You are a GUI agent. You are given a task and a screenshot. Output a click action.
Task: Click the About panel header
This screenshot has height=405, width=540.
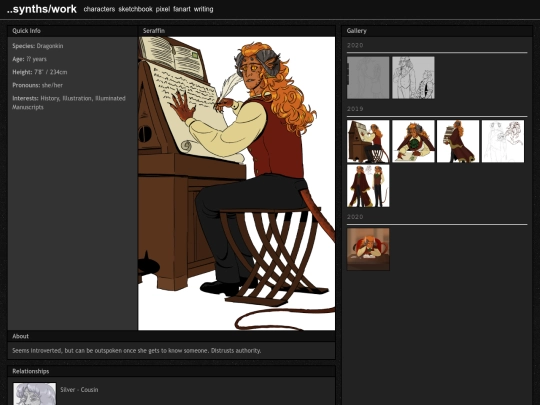(x=172, y=336)
